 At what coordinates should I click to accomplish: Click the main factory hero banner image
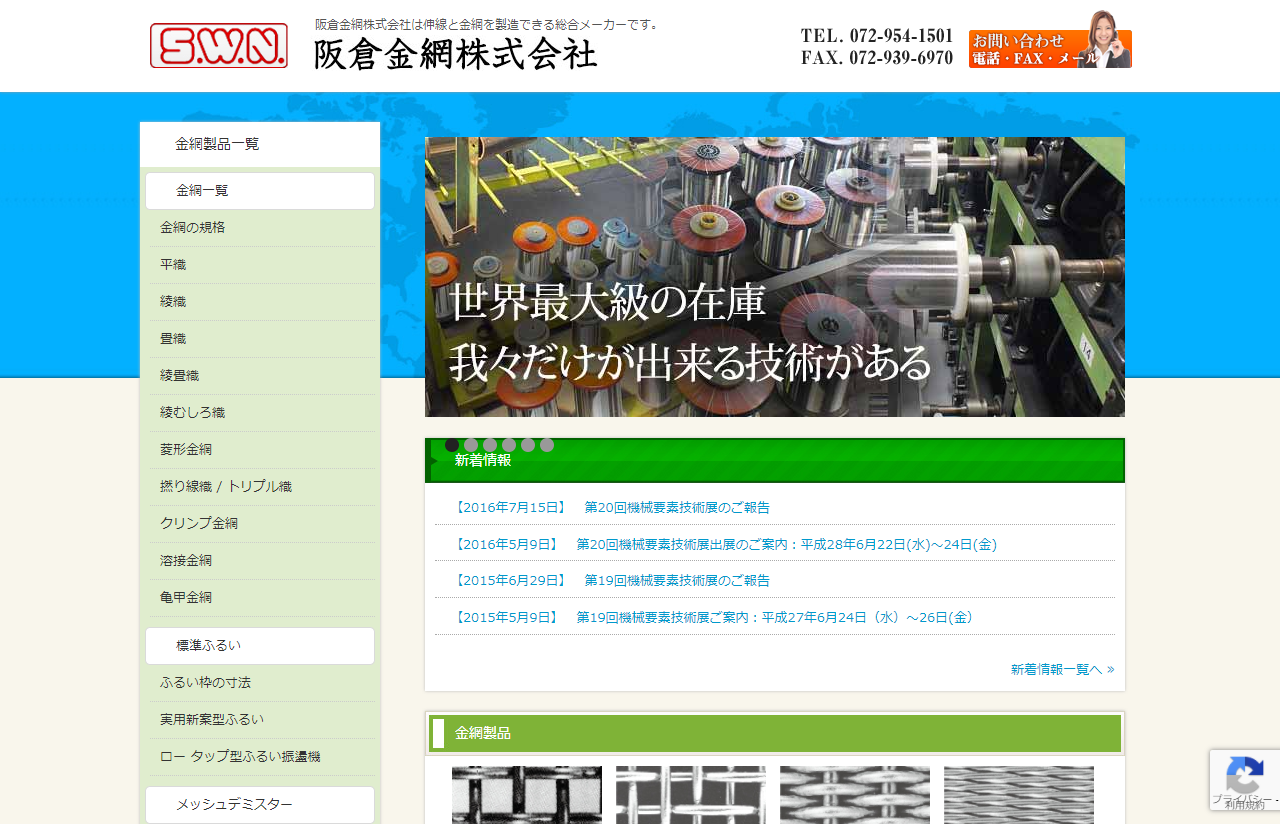point(775,277)
